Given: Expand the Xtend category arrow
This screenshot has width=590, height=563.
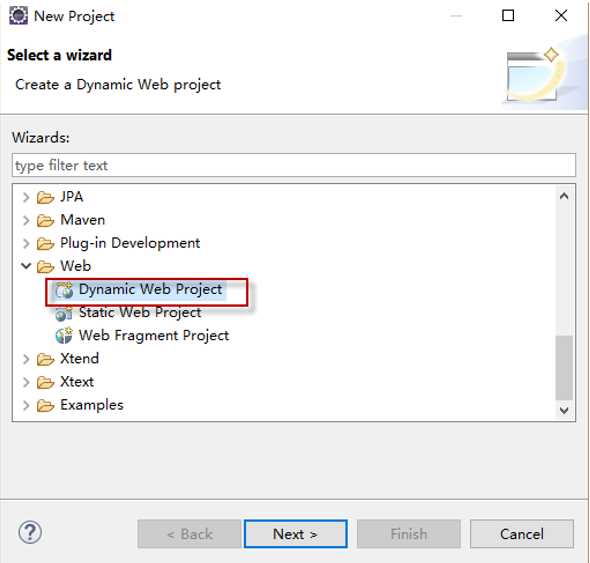Looking at the screenshot, I should tap(26, 359).
